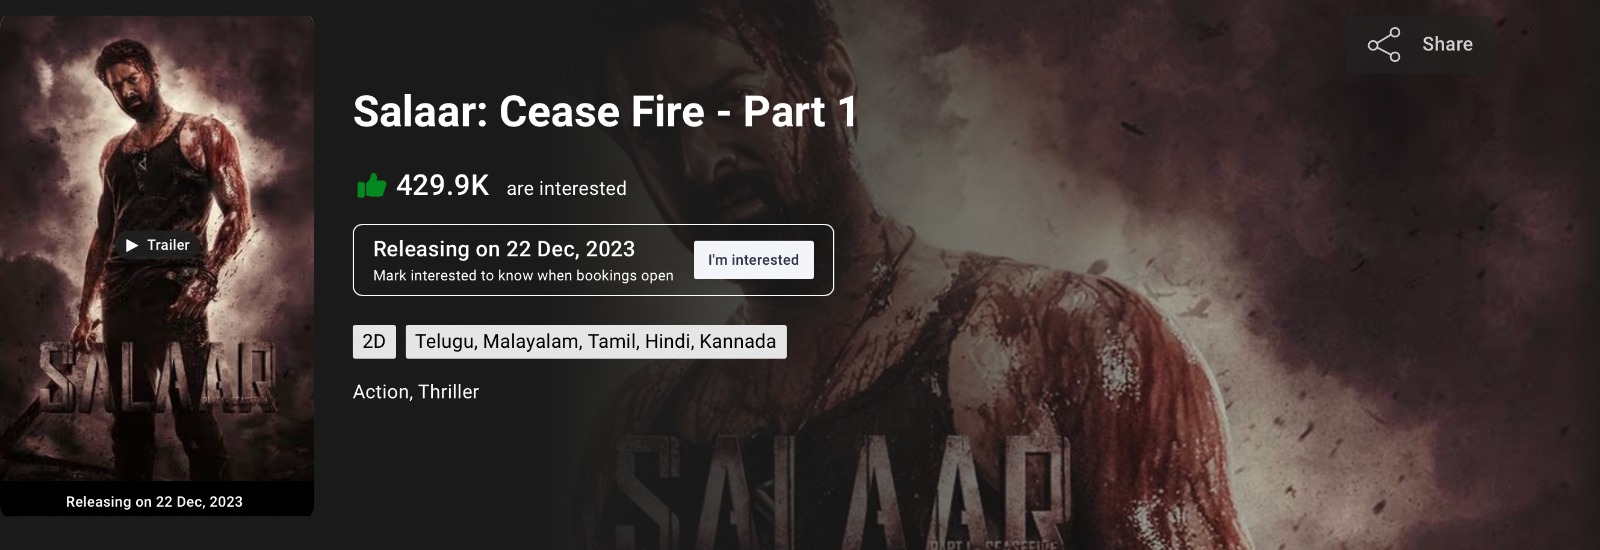Click the Thriller genre text
The height and width of the screenshot is (550, 1600).
448,392
